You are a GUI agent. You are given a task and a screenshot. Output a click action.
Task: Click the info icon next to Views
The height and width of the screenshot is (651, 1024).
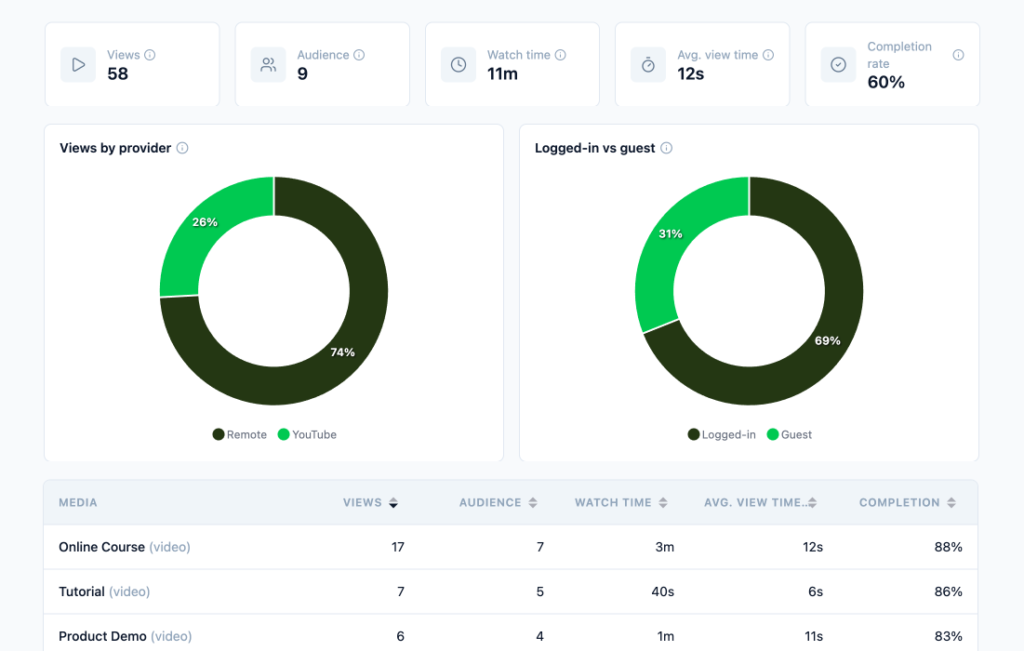coord(150,55)
